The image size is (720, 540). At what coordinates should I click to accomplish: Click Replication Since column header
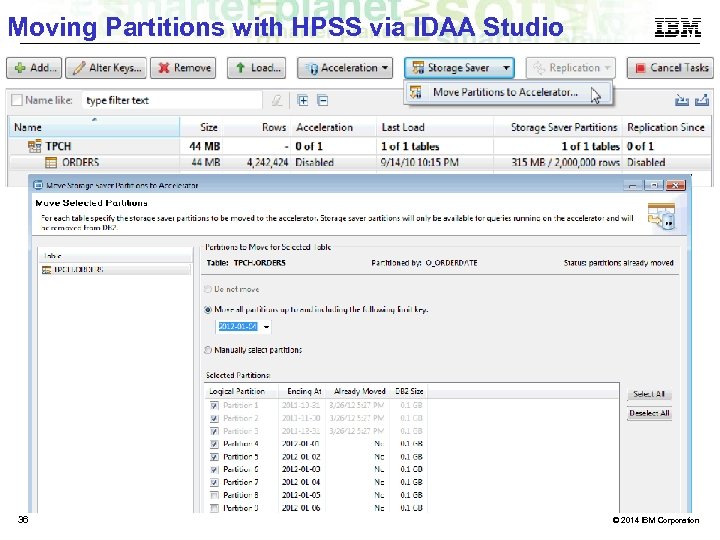666,127
